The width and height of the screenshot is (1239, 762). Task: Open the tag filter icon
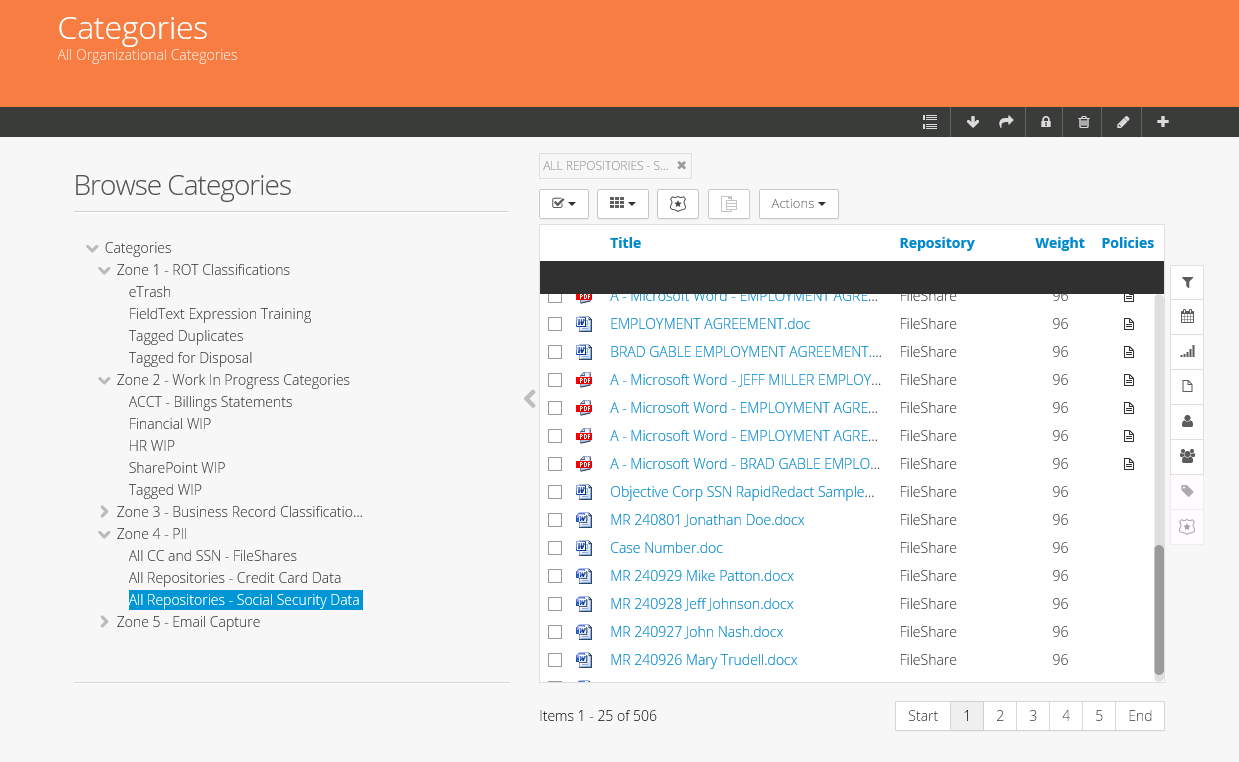[x=1187, y=492]
